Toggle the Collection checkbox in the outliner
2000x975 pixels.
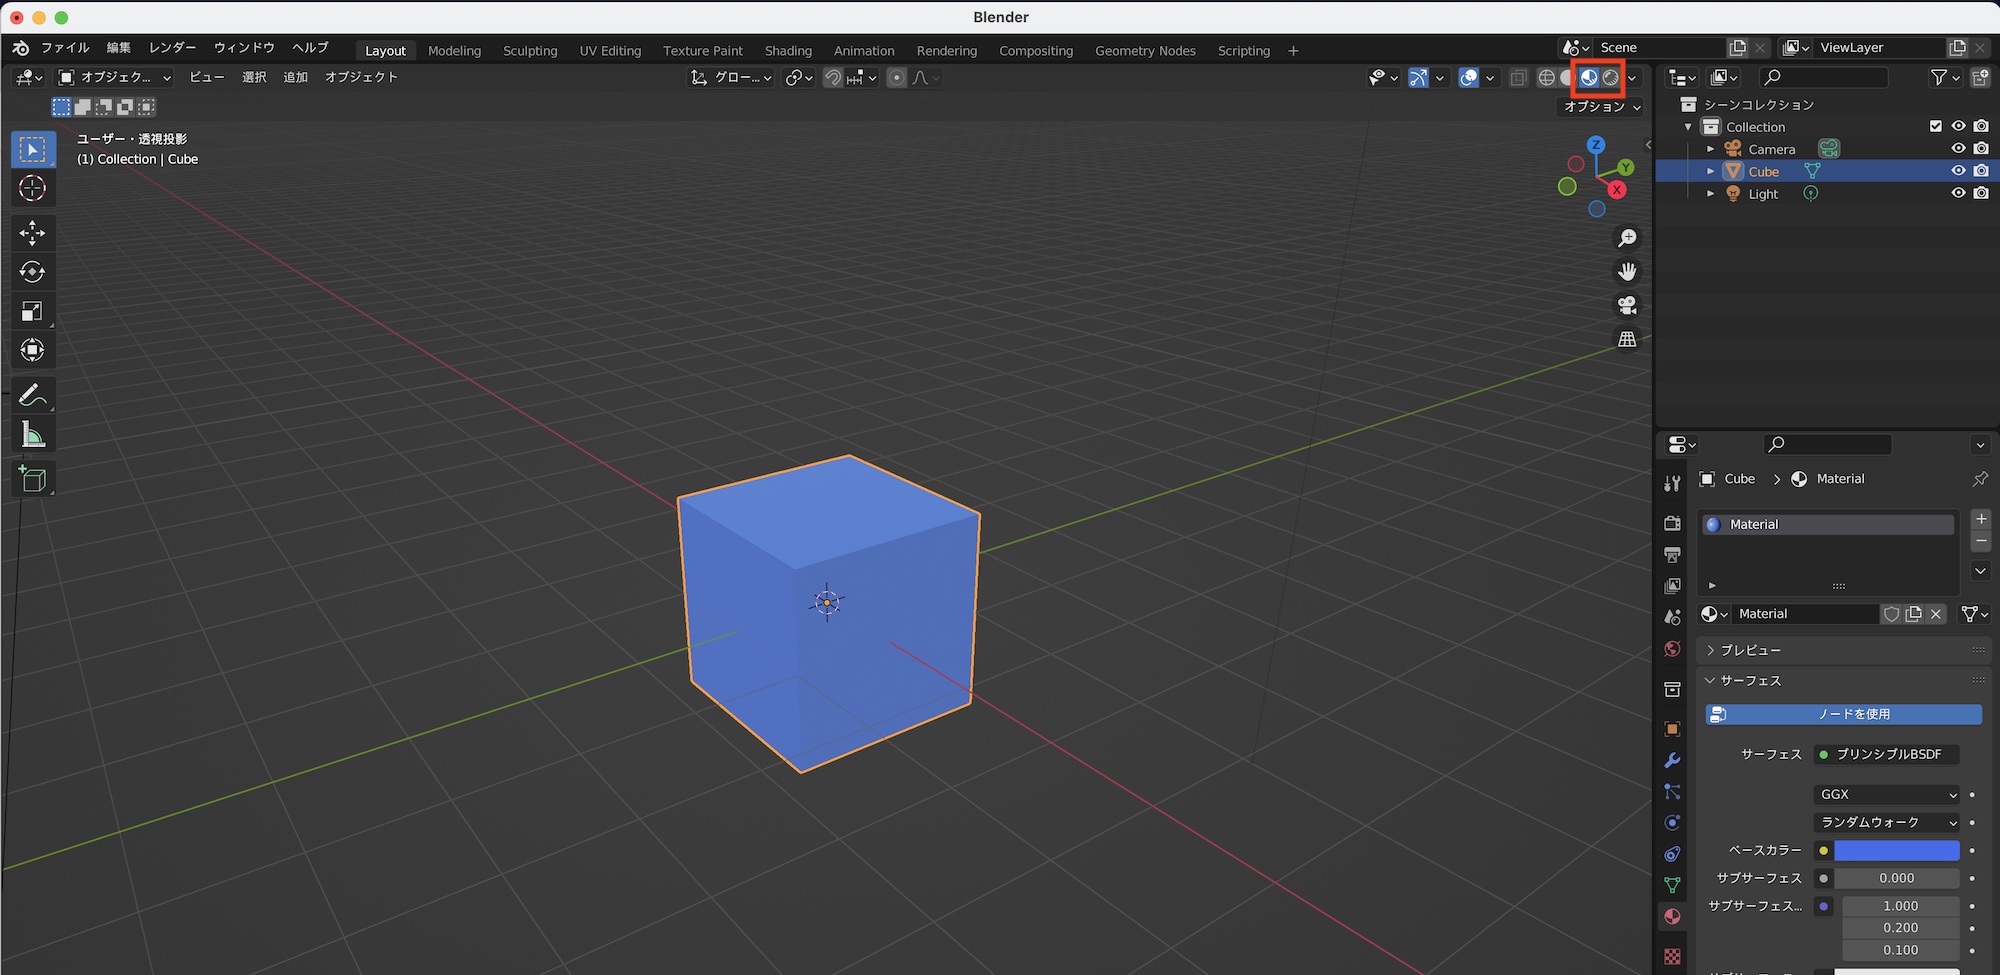tap(1936, 126)
